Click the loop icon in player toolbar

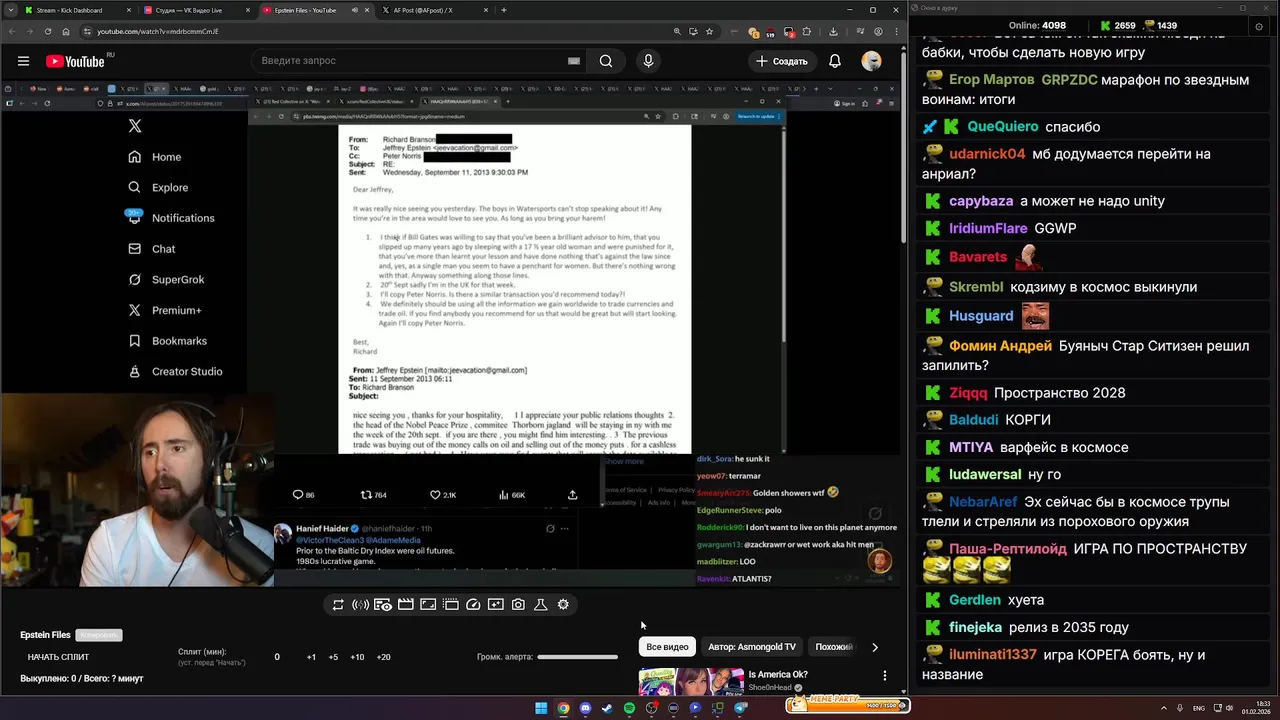point(338,604)
